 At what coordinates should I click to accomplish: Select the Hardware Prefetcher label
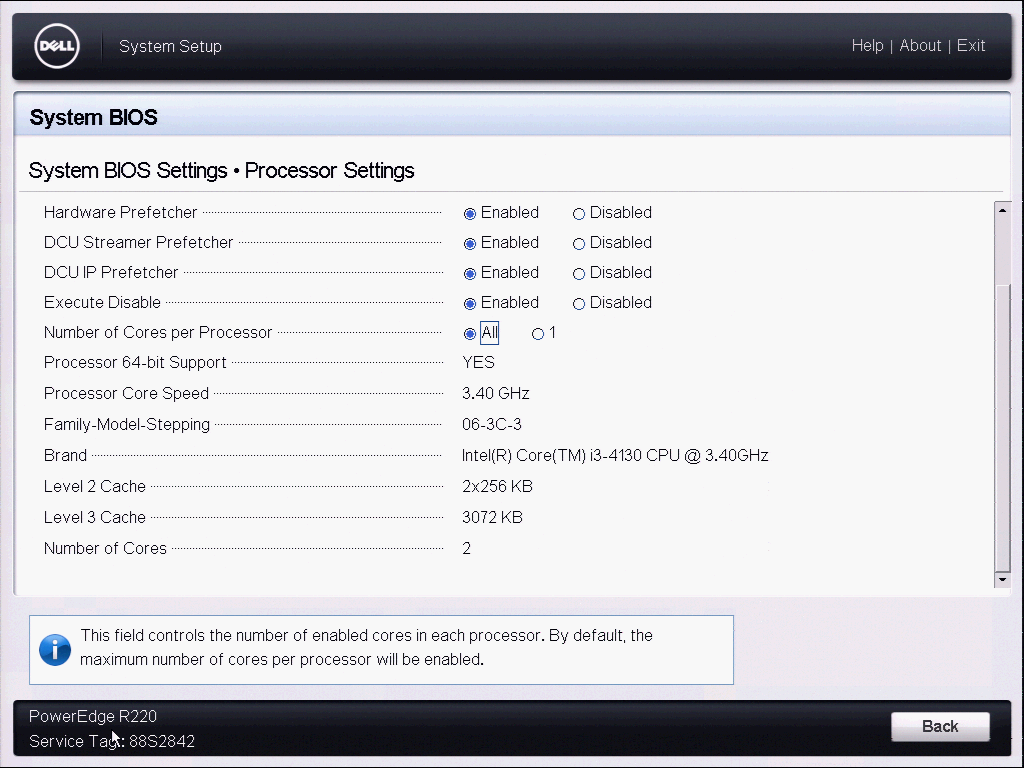[x=120, y=212]
